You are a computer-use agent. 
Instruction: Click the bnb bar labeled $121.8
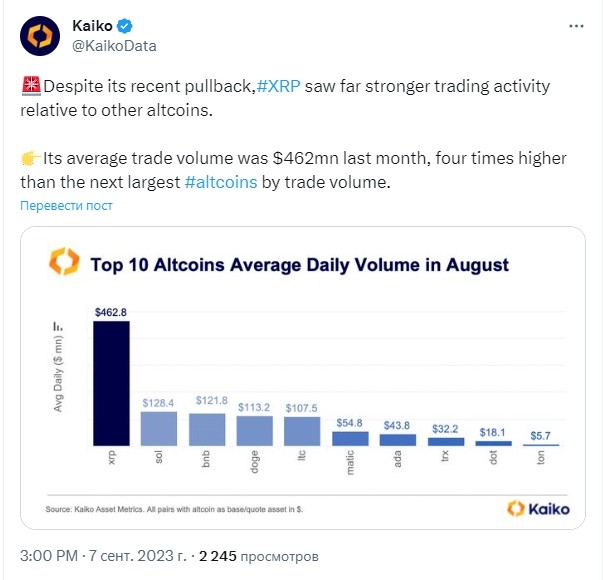pyautogui.click(x=207, y=429)
